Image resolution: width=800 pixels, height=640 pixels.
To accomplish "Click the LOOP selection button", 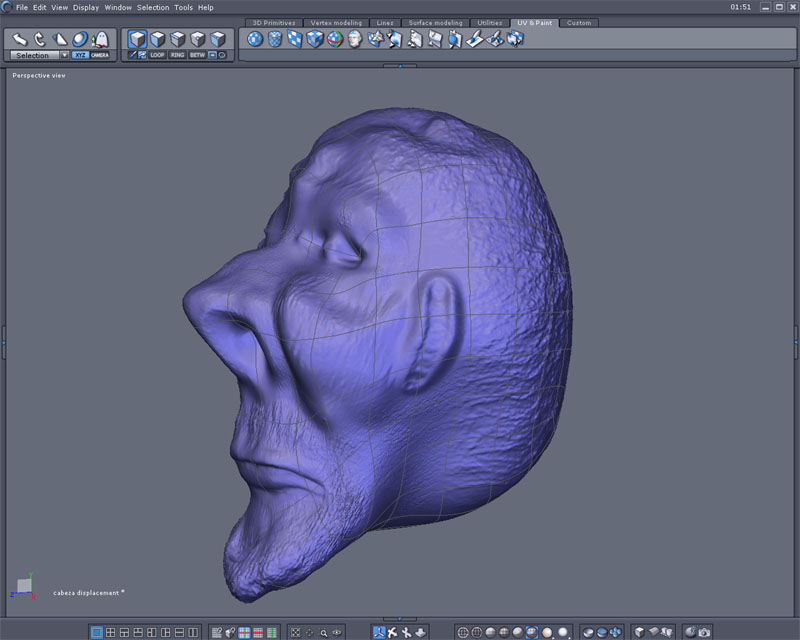I will click(x=157, y=55).
